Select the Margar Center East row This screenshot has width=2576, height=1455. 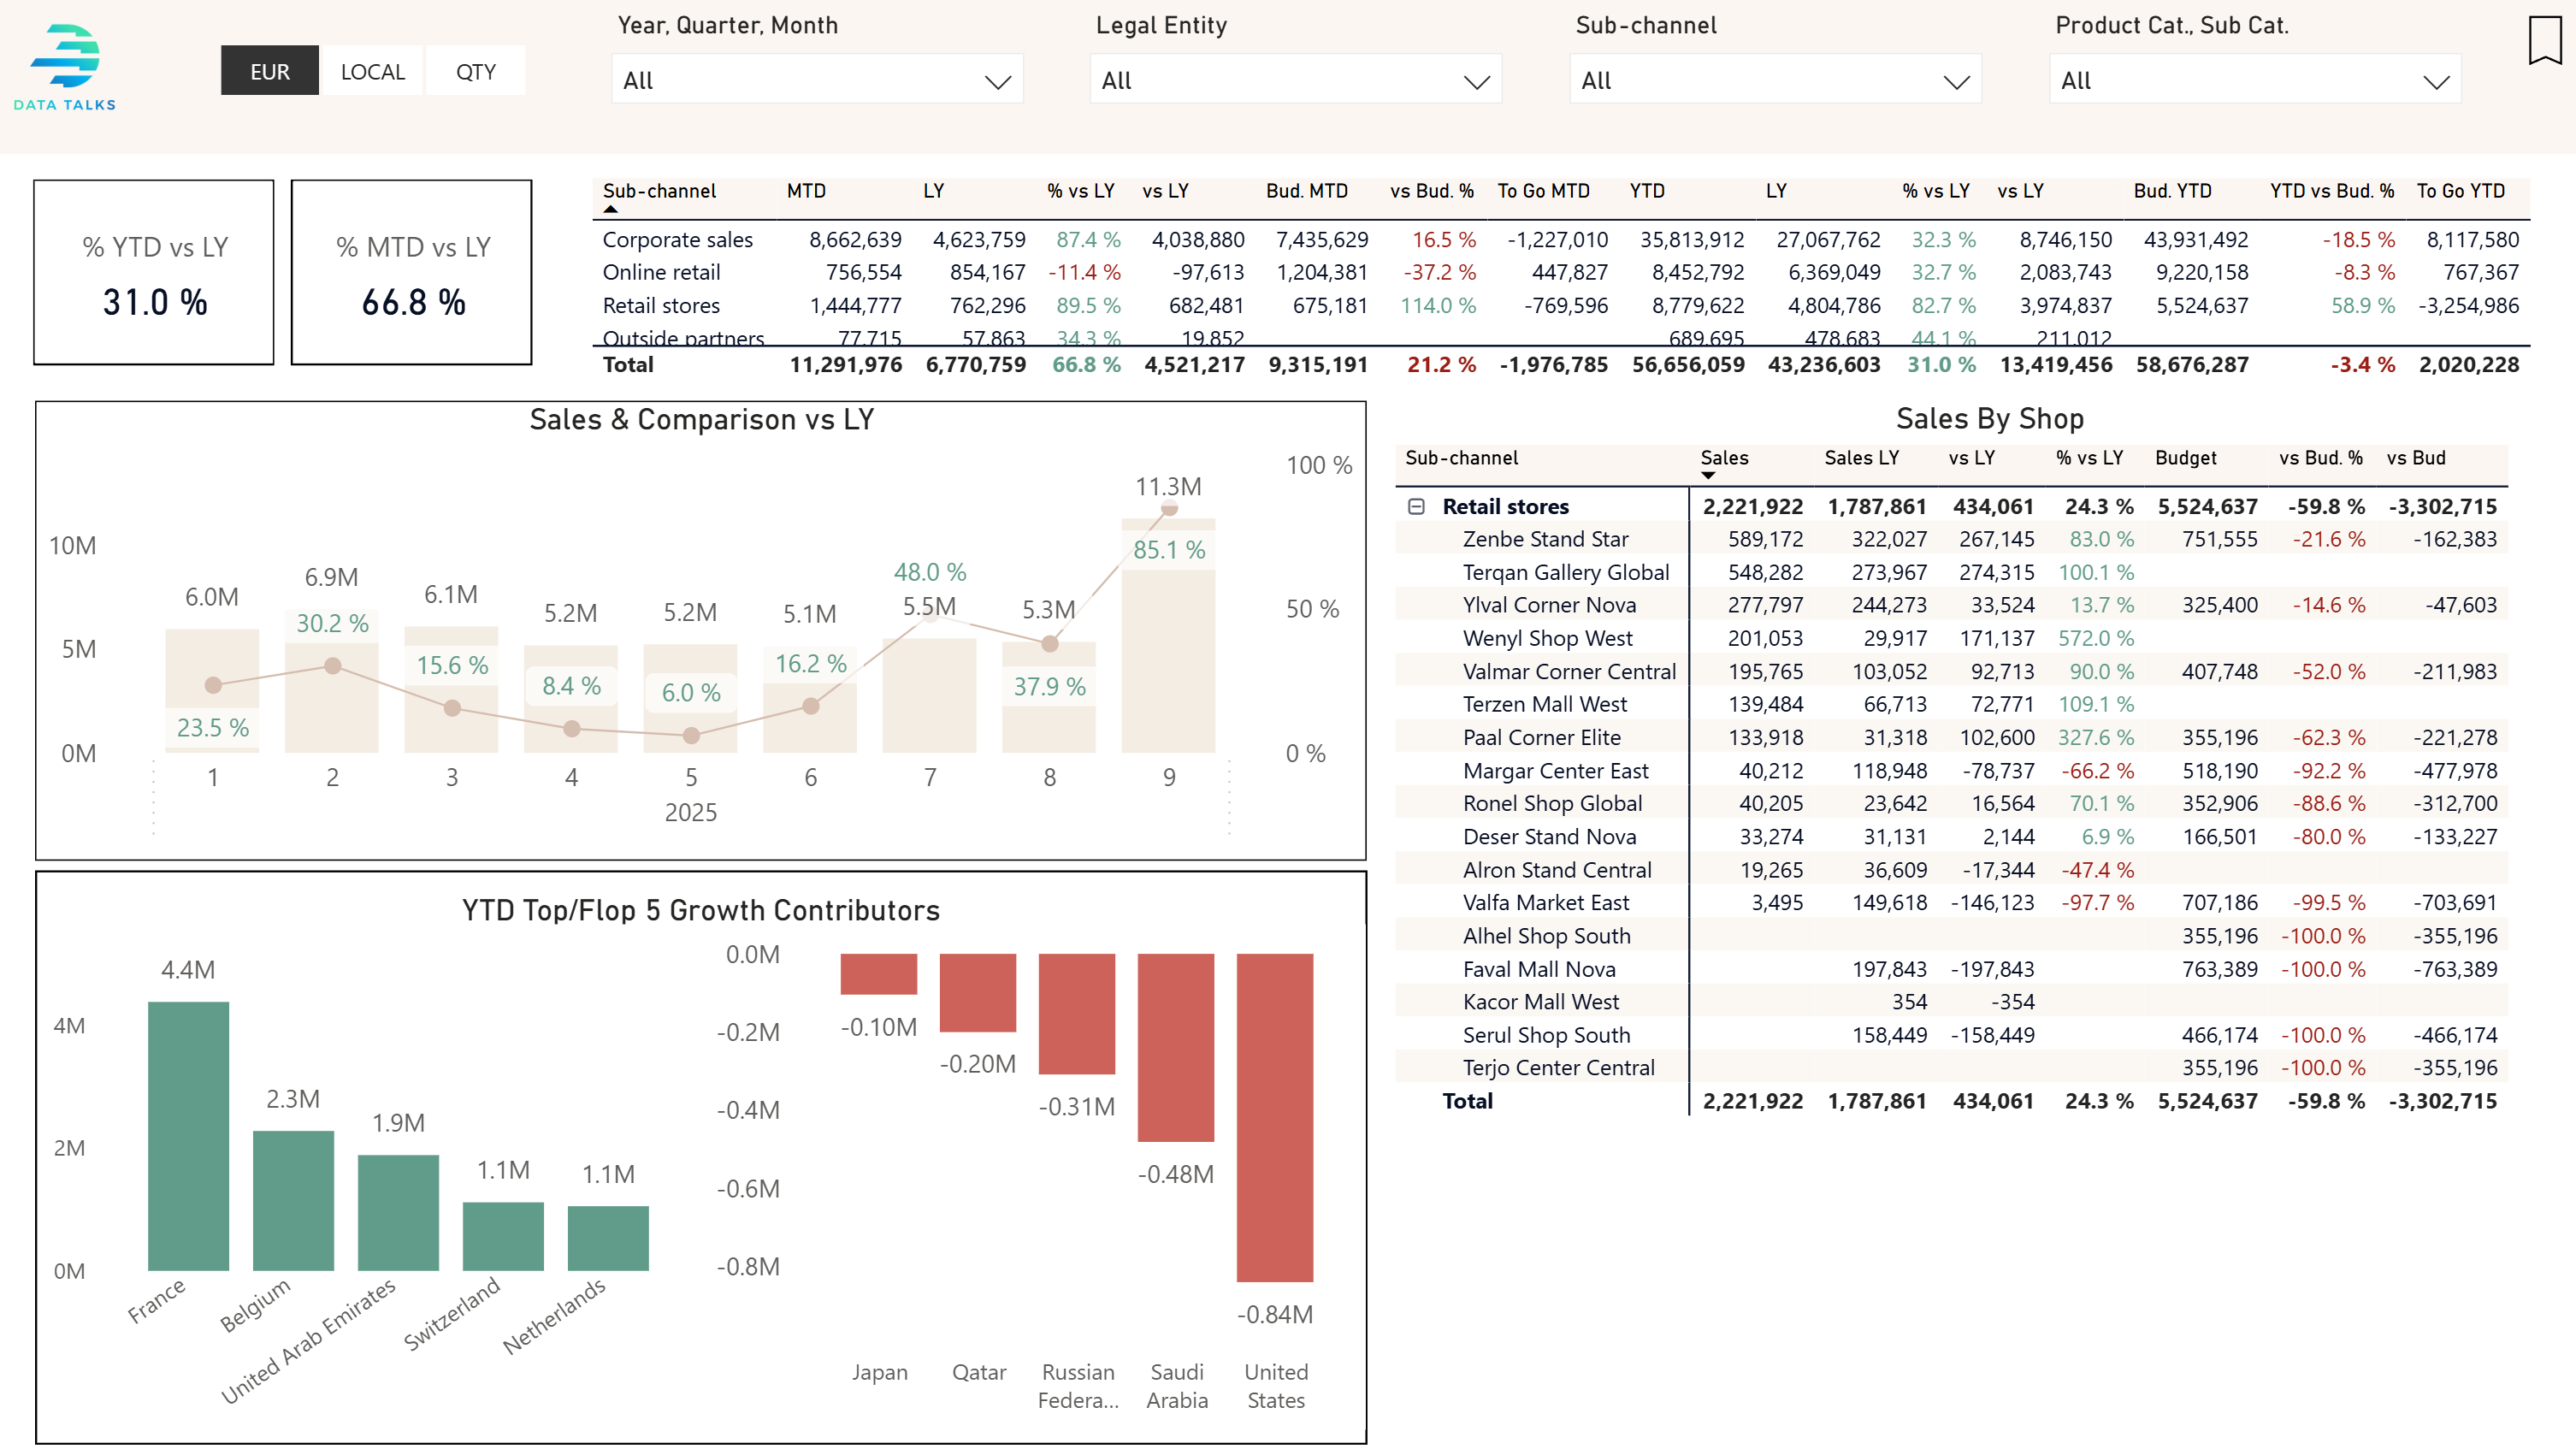1951,770
